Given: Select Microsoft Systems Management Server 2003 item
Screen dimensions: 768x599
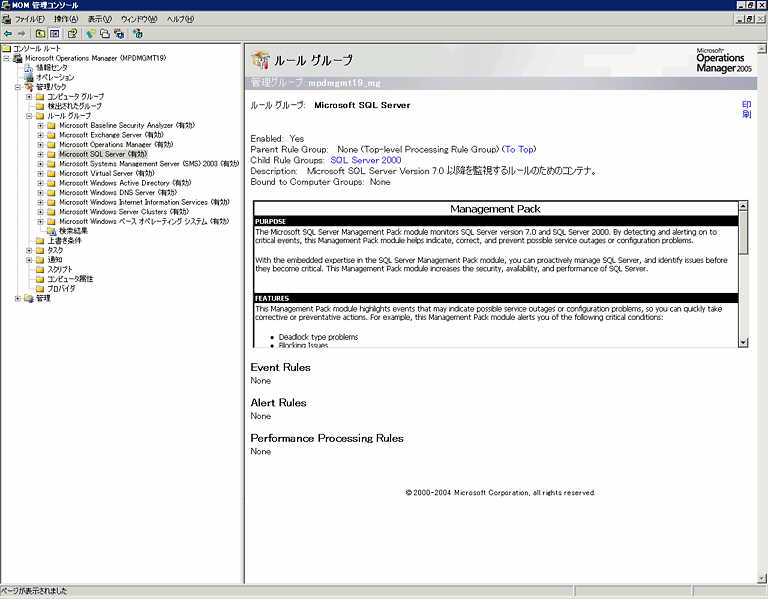Looking at the screenshot, I should tap(149, 164).
